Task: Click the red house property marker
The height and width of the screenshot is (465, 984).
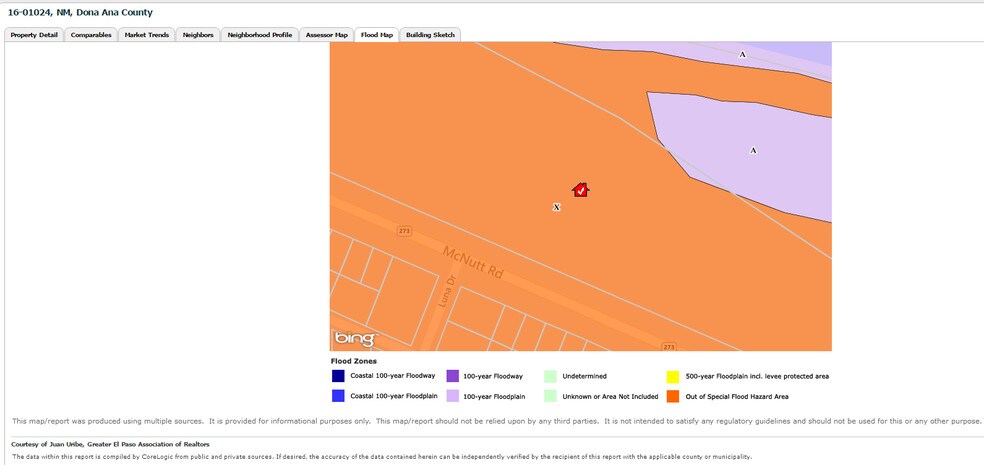Action: 580,190
